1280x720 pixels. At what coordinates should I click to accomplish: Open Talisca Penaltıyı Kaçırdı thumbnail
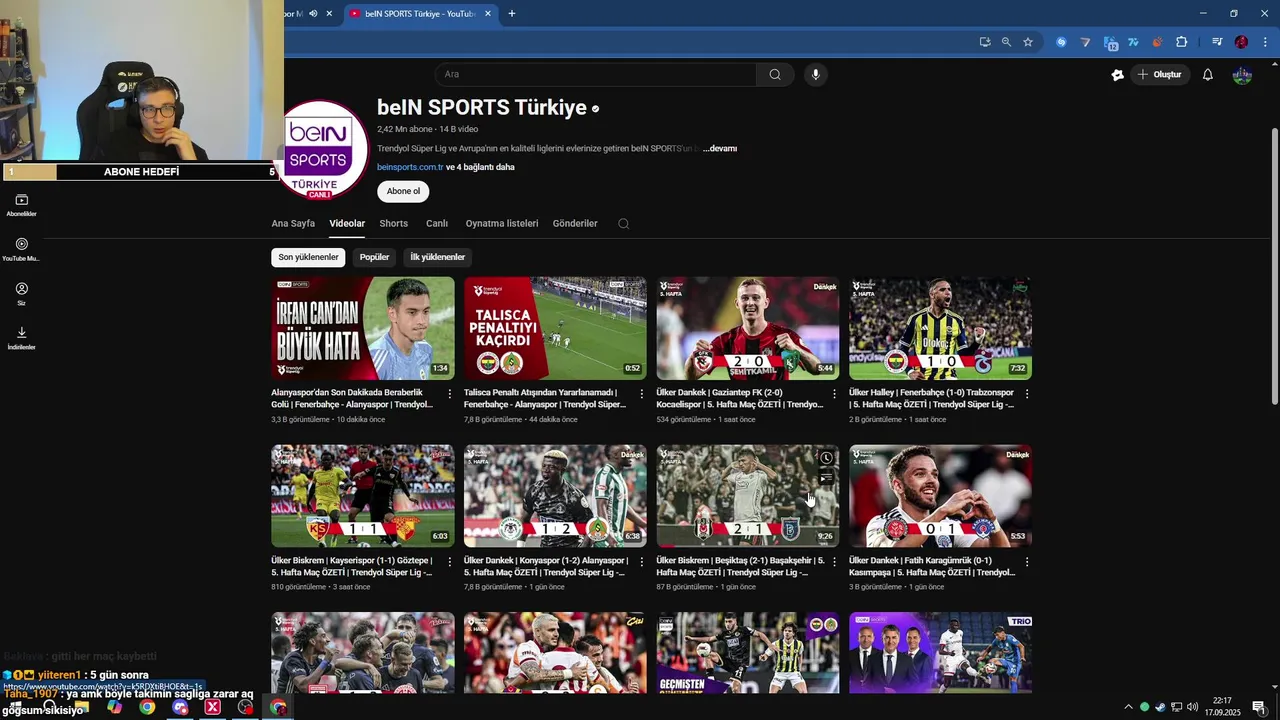tap(555, 328)
